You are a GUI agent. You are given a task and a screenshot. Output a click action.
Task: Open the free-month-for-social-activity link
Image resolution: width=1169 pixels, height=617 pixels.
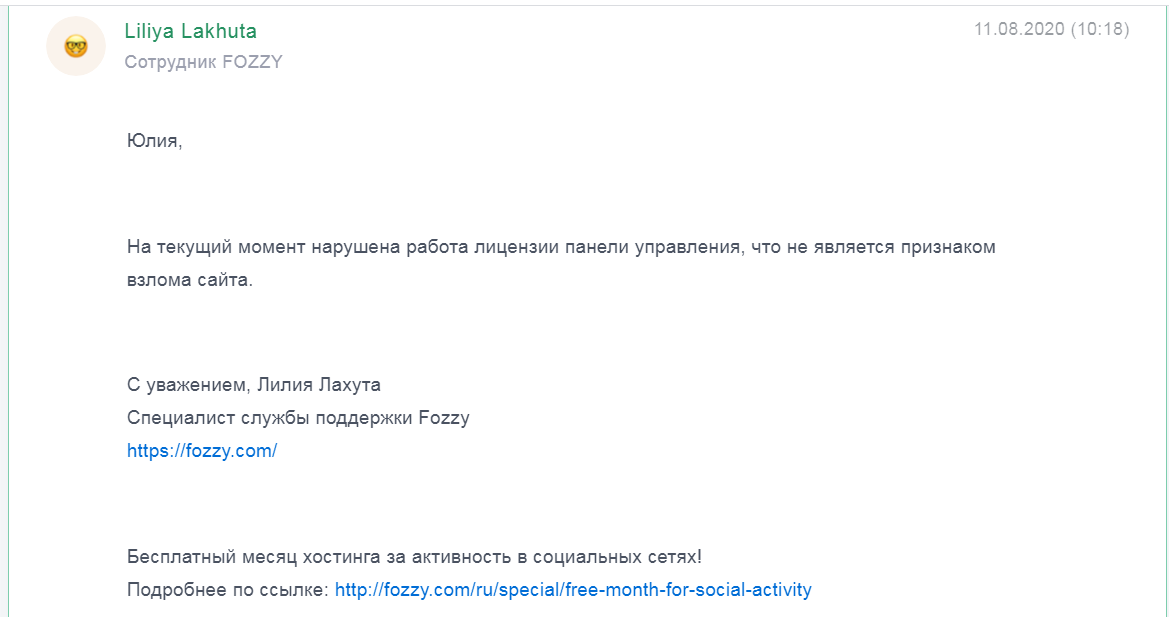coord(573,590)
